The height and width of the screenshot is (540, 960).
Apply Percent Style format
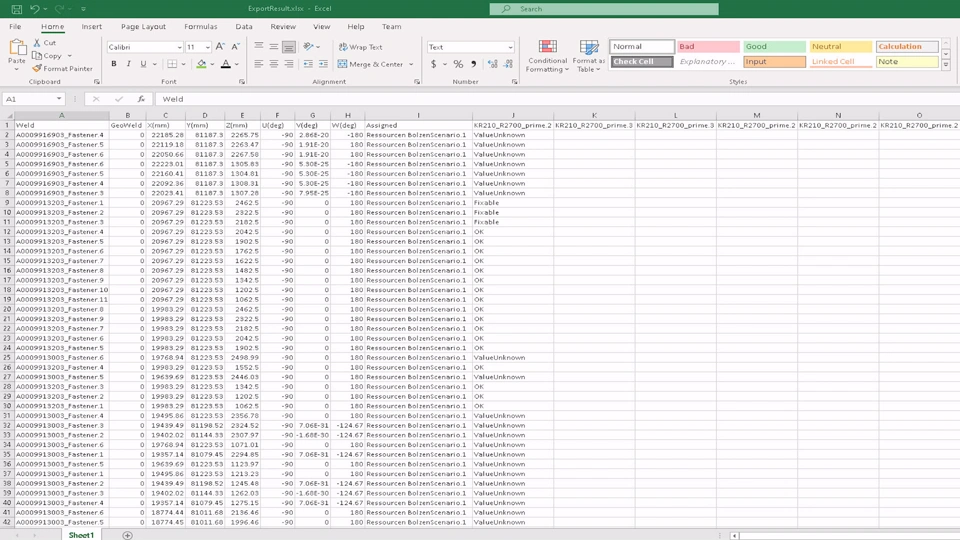coord(458,64)
